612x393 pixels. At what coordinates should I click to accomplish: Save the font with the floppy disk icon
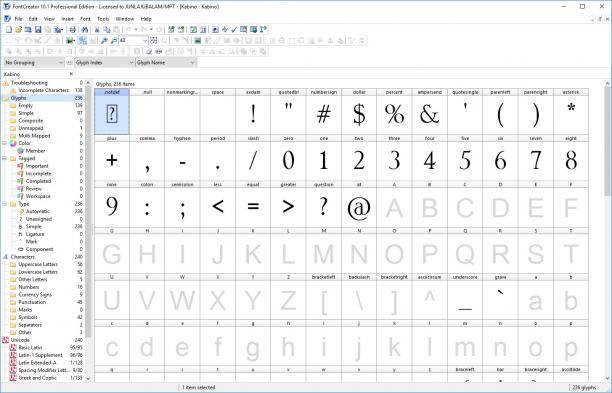coord(38,30)
